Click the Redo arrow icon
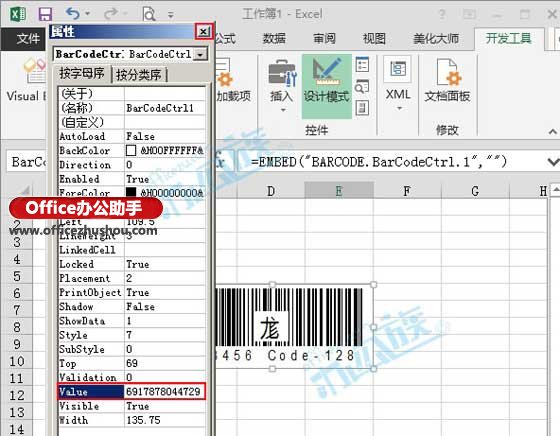This screenshot has width=560, height=436. click(x=111, y=14)
